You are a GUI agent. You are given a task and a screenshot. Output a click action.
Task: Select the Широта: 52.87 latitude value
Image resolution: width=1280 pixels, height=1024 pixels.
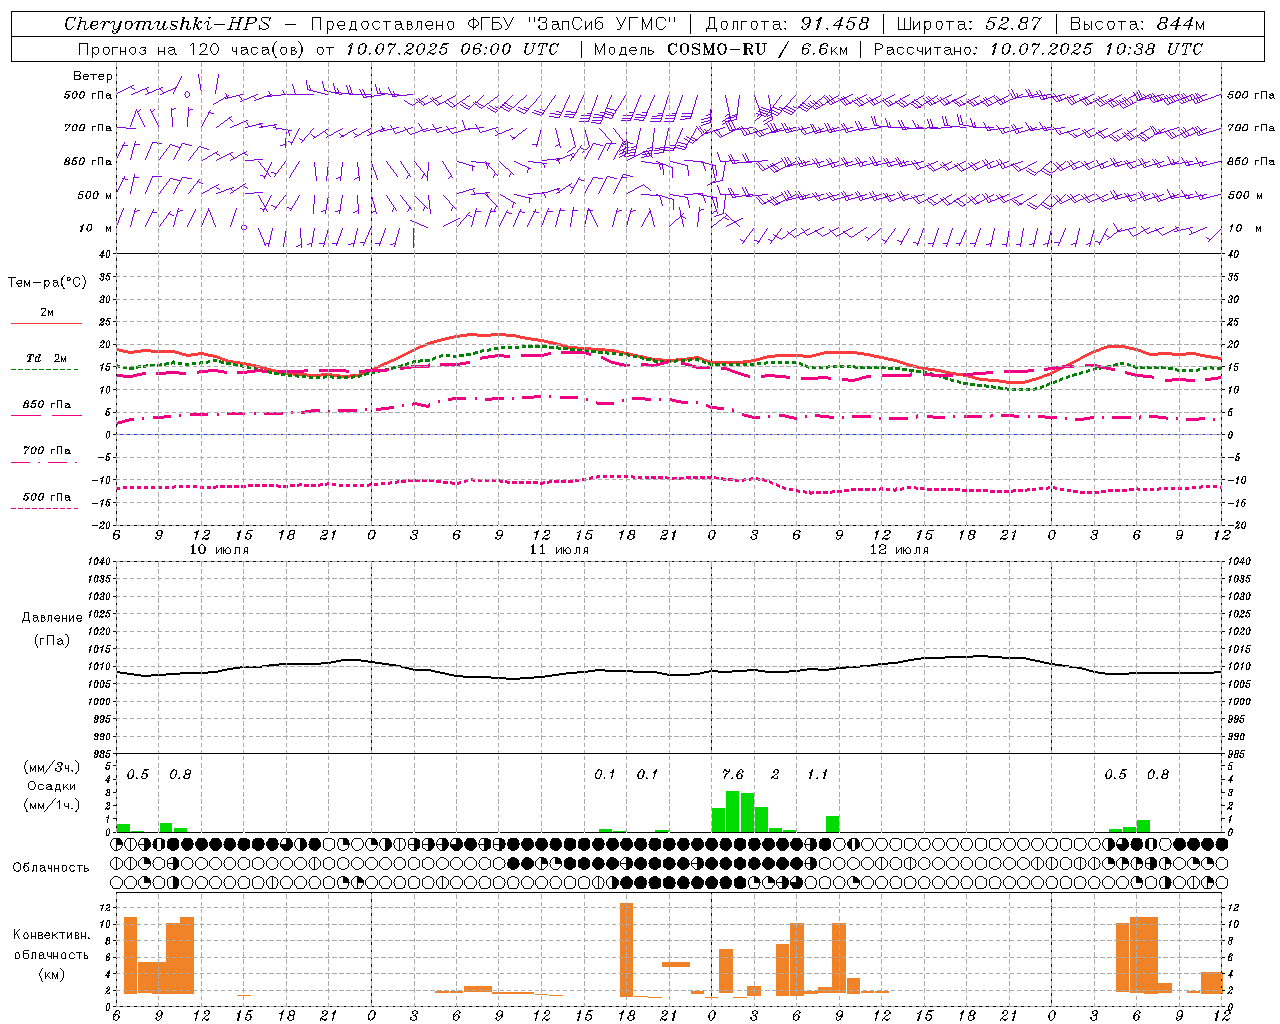968,24
